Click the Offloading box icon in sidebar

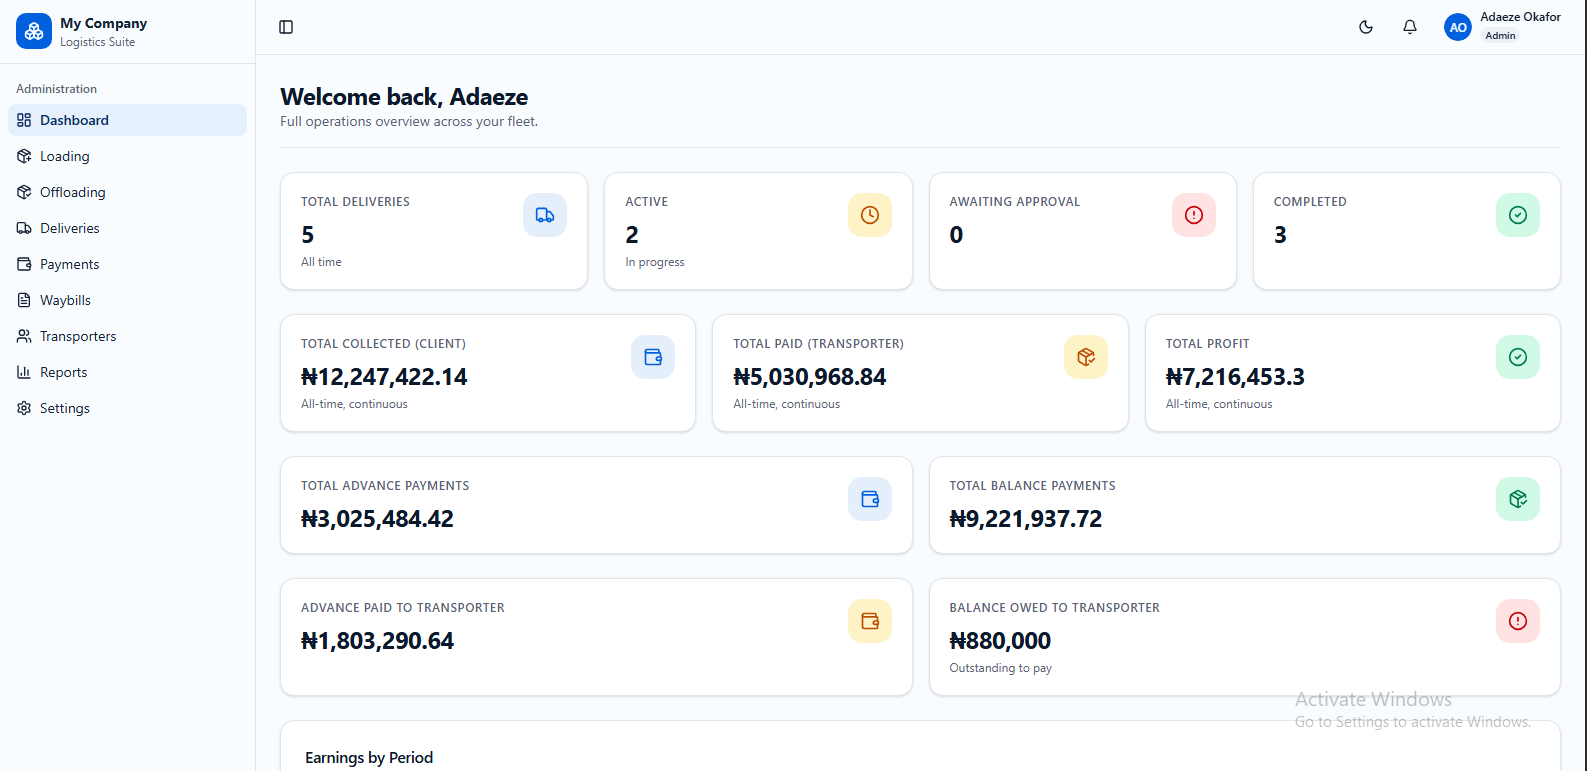click(x=24, y=192)
